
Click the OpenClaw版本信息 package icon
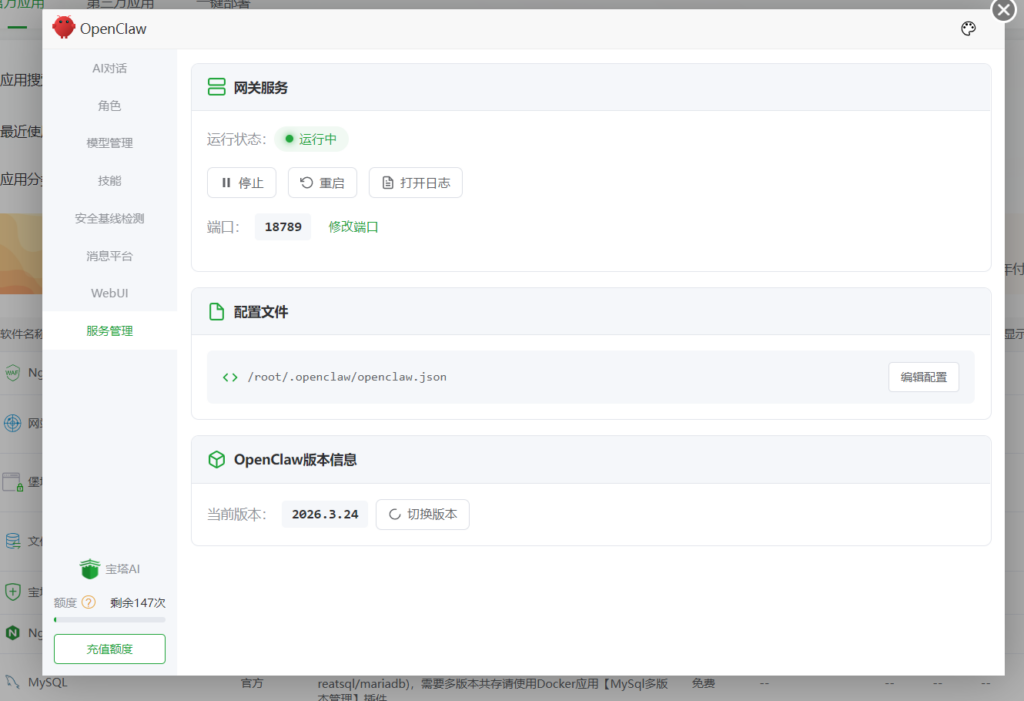point(216,460)
